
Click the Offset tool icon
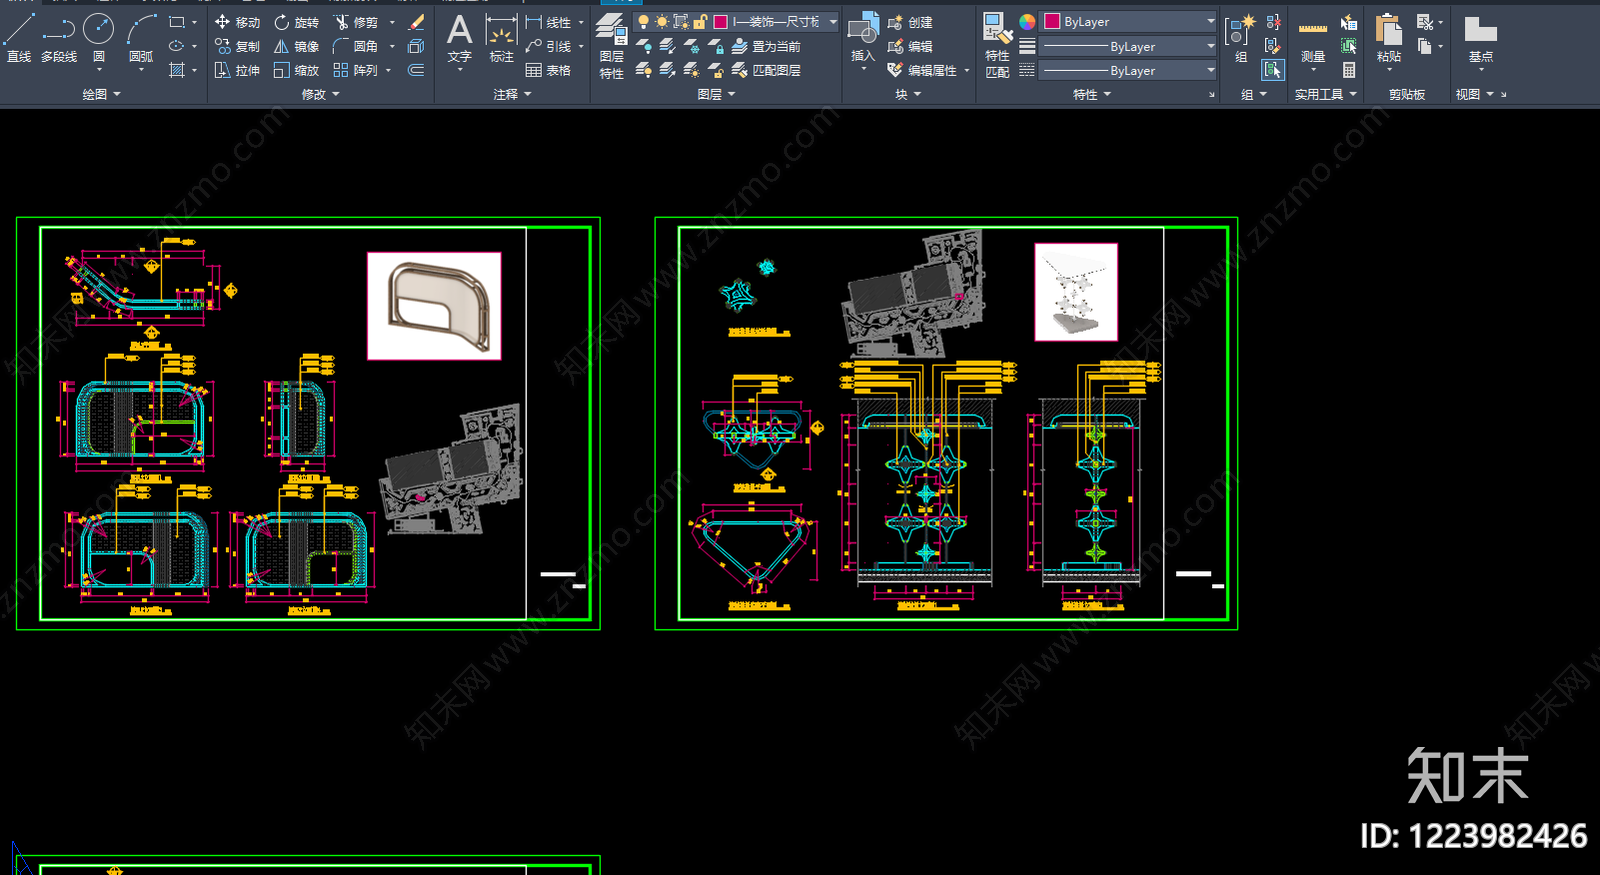pos(417,70)
